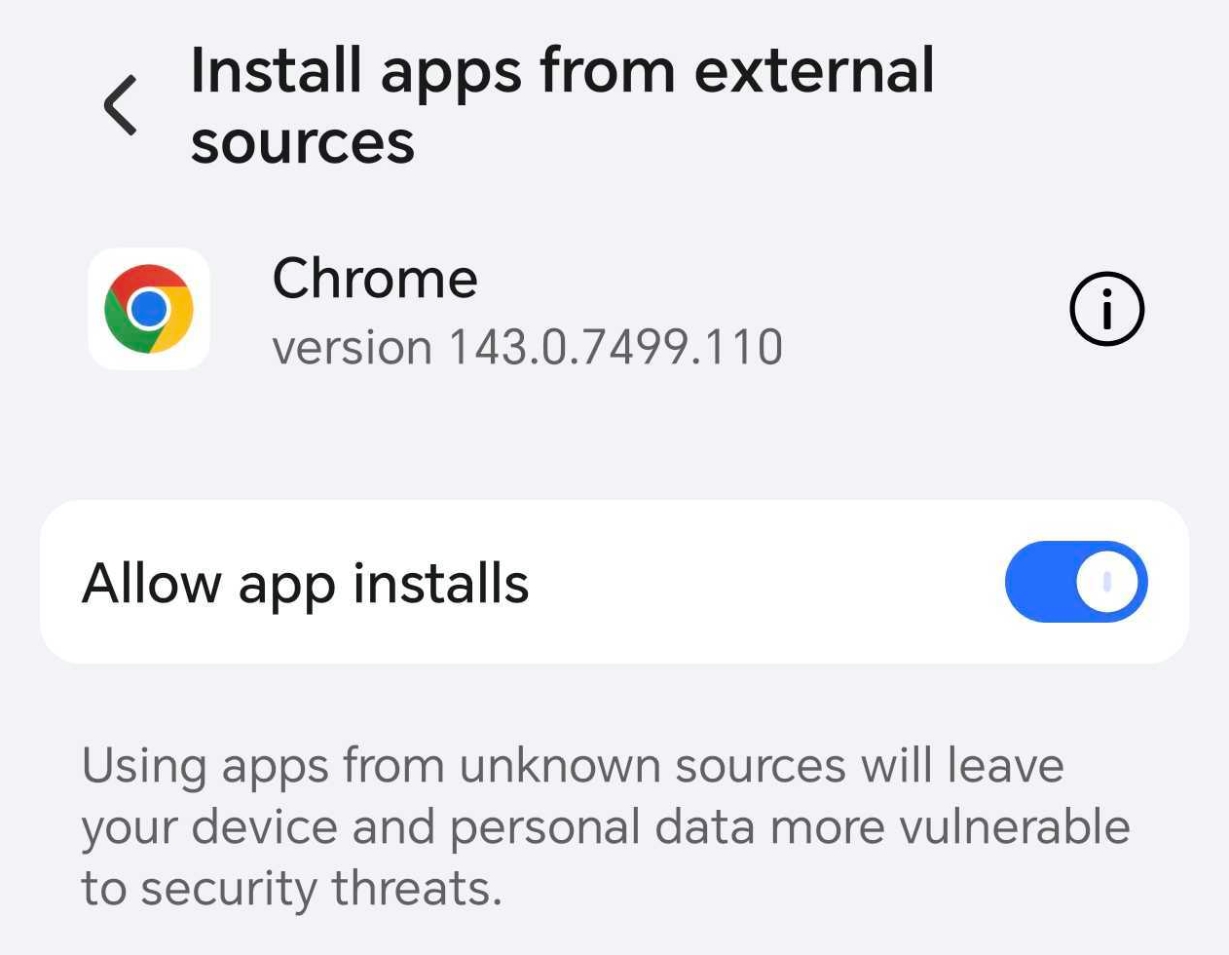Select the Chrome app name label

(375, 278)
